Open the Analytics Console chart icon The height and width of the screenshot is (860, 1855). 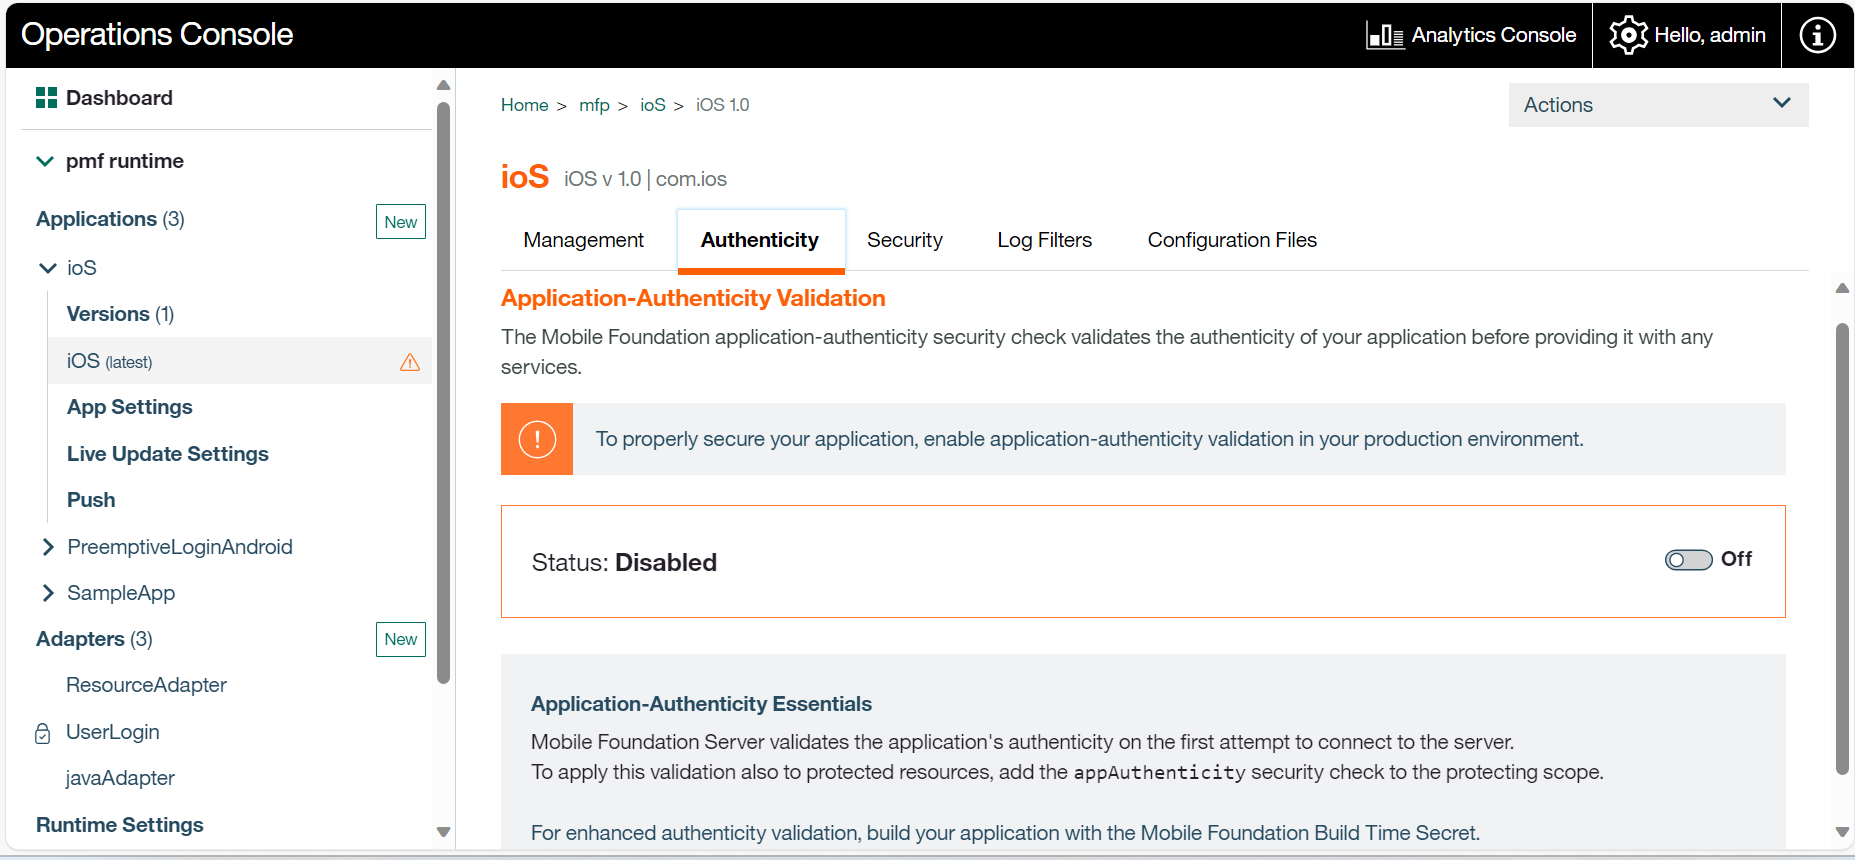(x=1385, y=36)
